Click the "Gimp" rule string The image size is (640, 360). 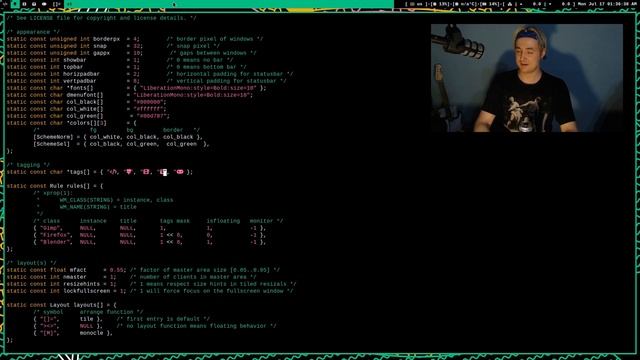tap(51, 228)
